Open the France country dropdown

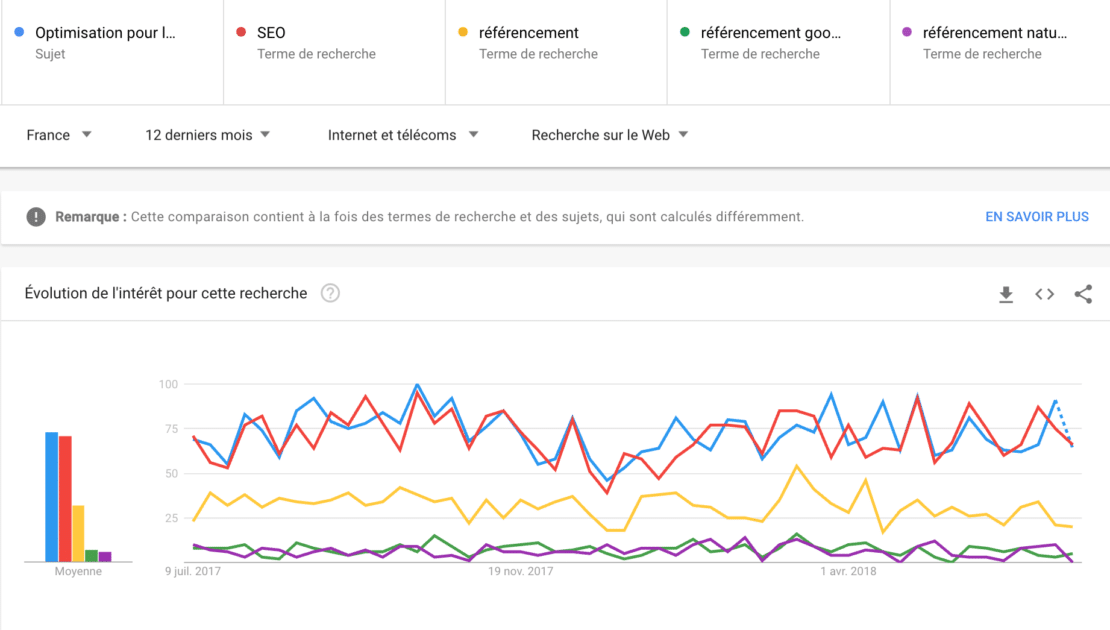click(59, 135)
